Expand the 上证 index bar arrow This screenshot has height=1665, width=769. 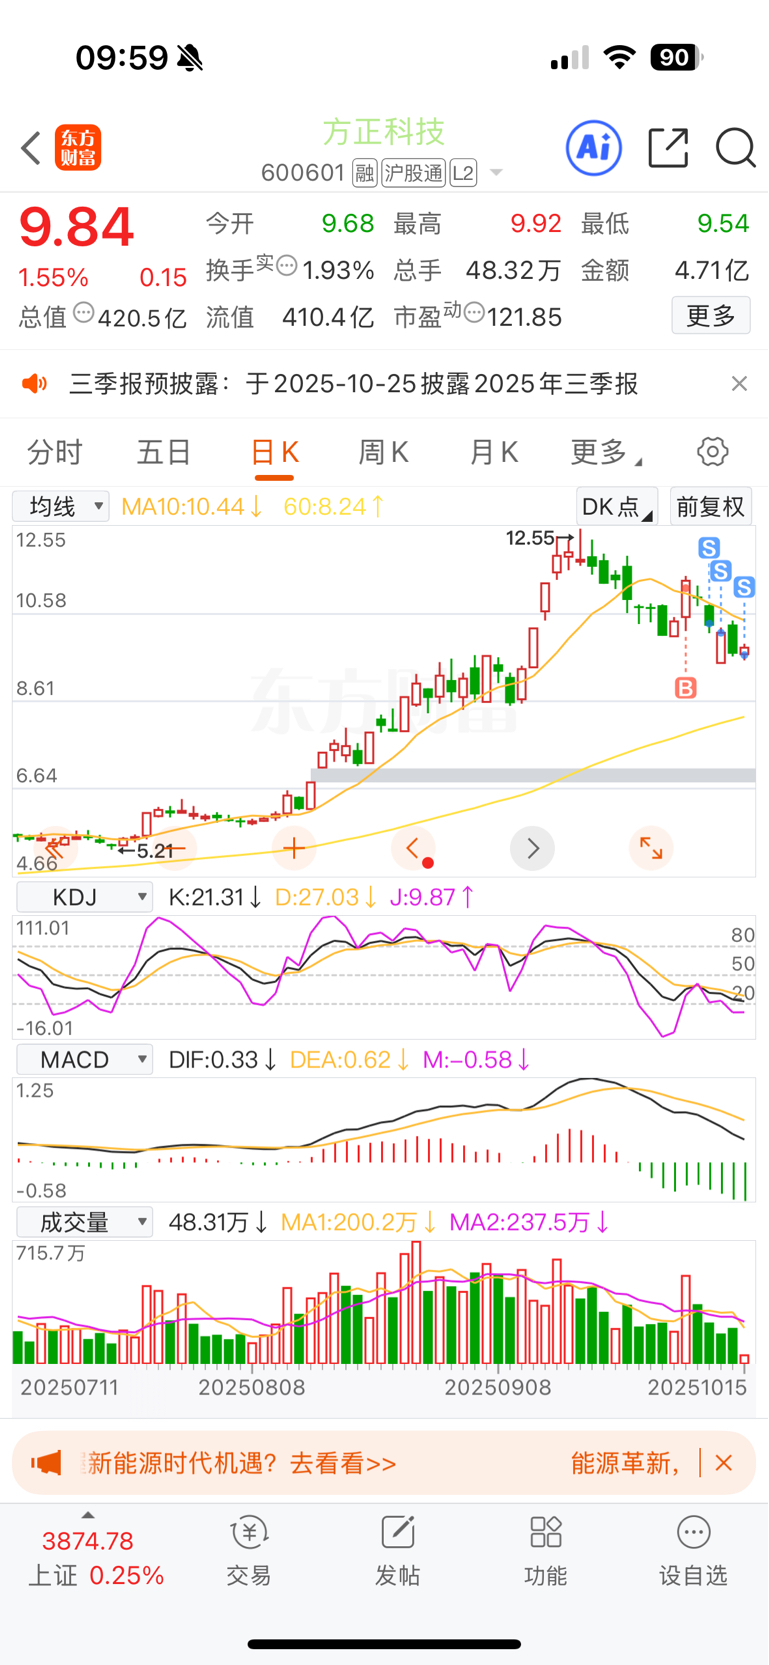tap(88, 1515)
